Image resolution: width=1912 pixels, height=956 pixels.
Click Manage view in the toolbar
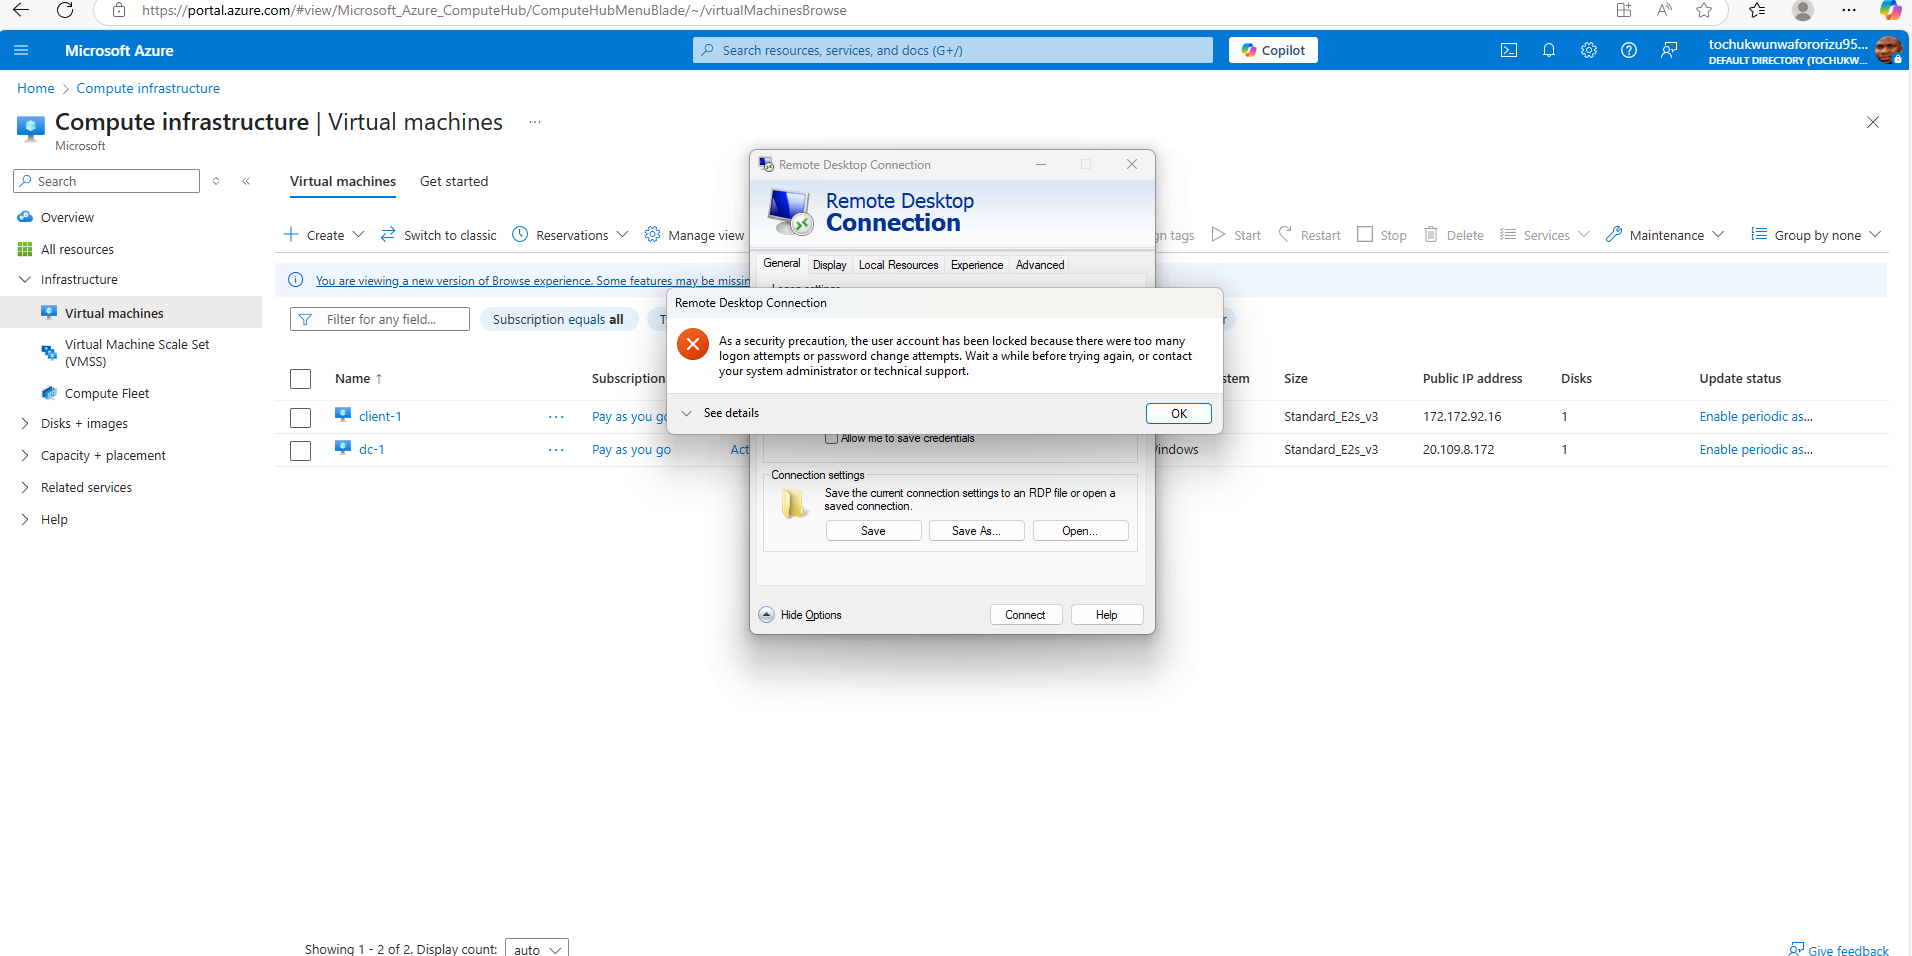[695, 235]
